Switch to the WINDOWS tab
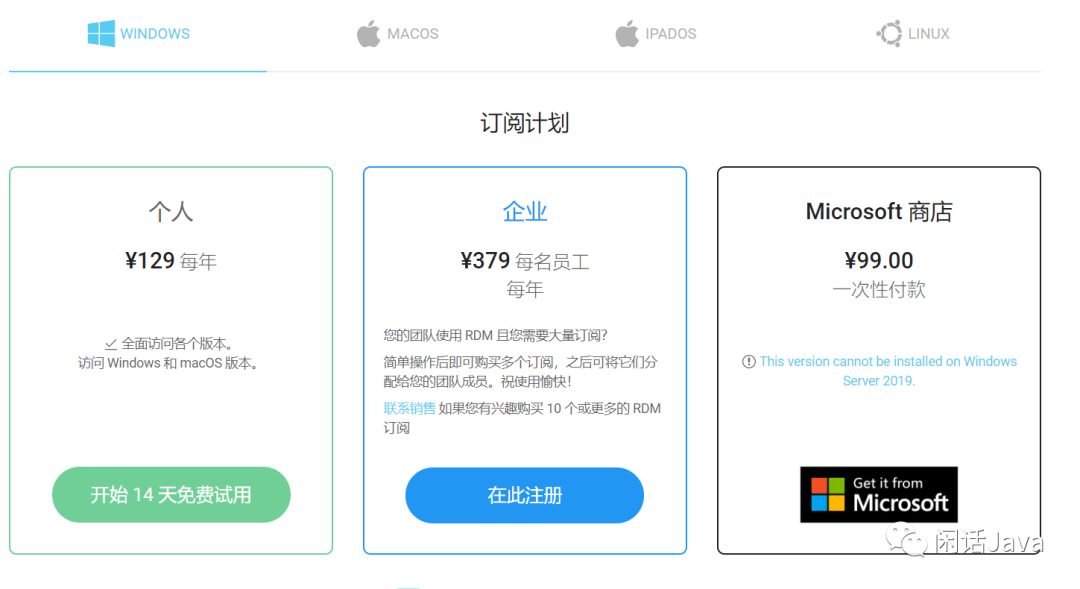The image size is (1080, 589). 138,34
